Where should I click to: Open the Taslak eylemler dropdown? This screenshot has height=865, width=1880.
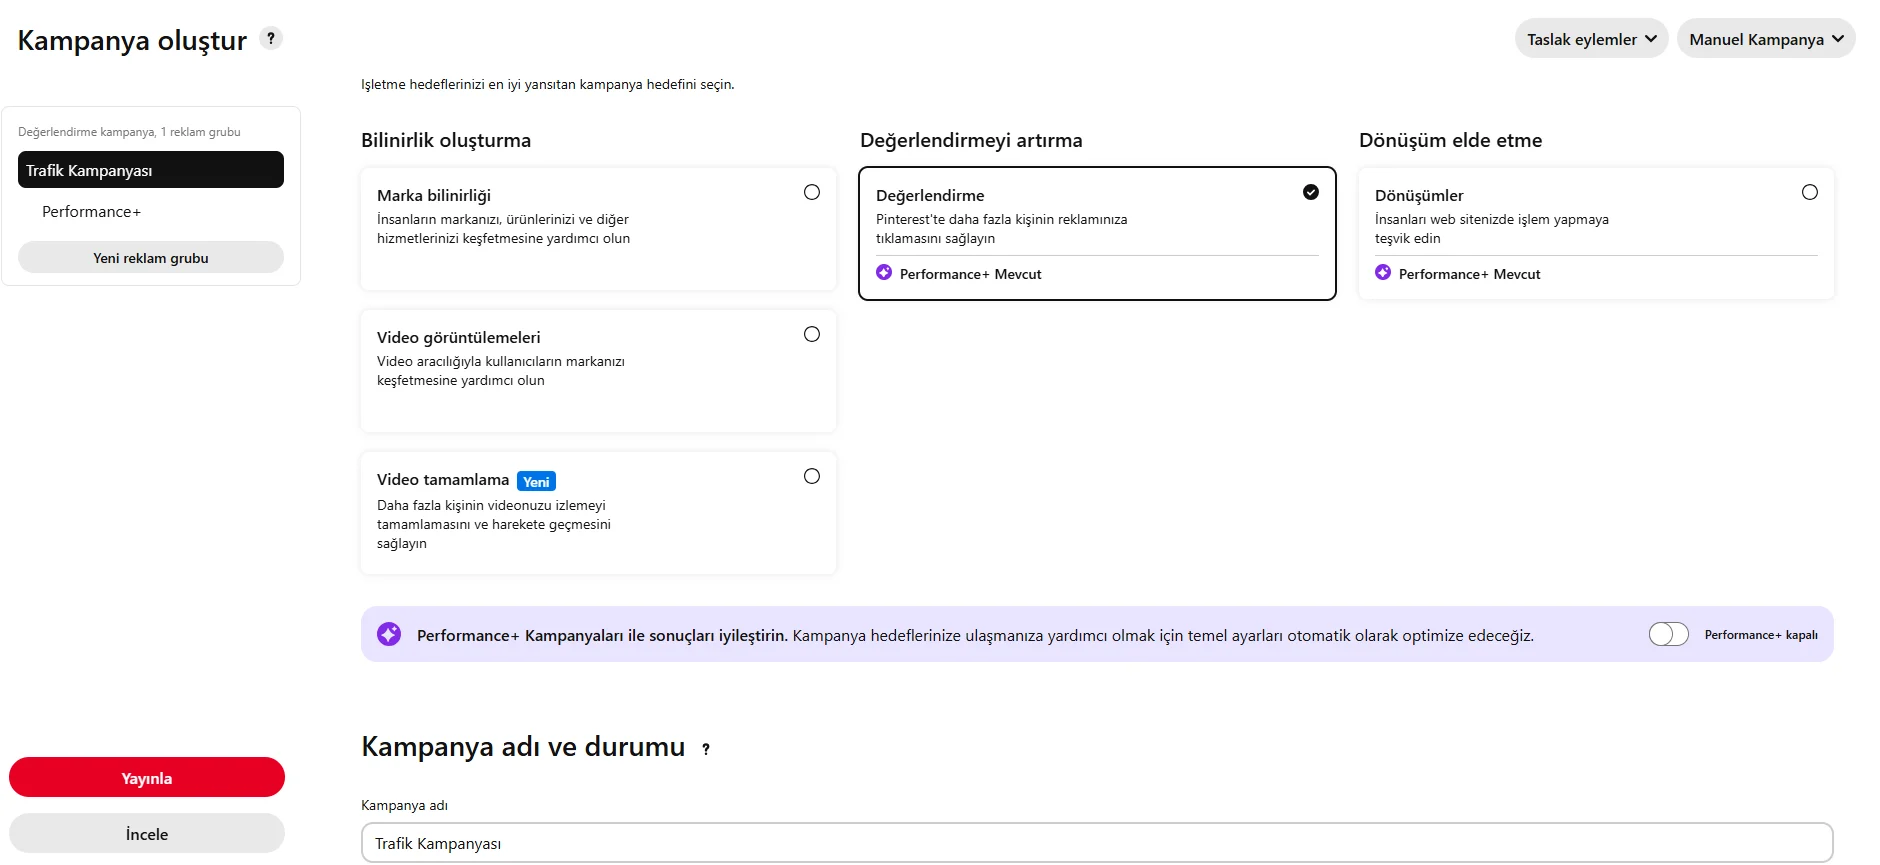tap(1591, 39)
